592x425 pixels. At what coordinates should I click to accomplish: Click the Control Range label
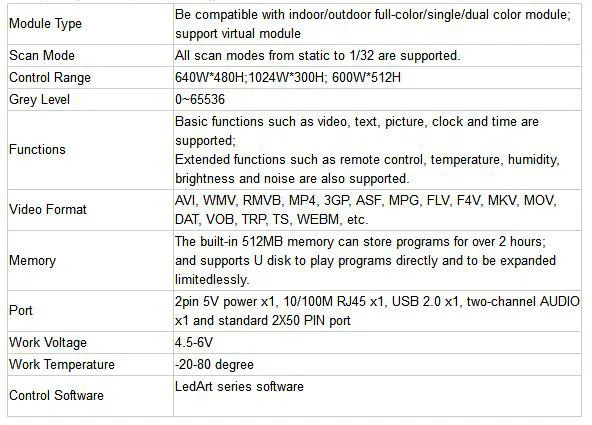click(x=50, y=77)
